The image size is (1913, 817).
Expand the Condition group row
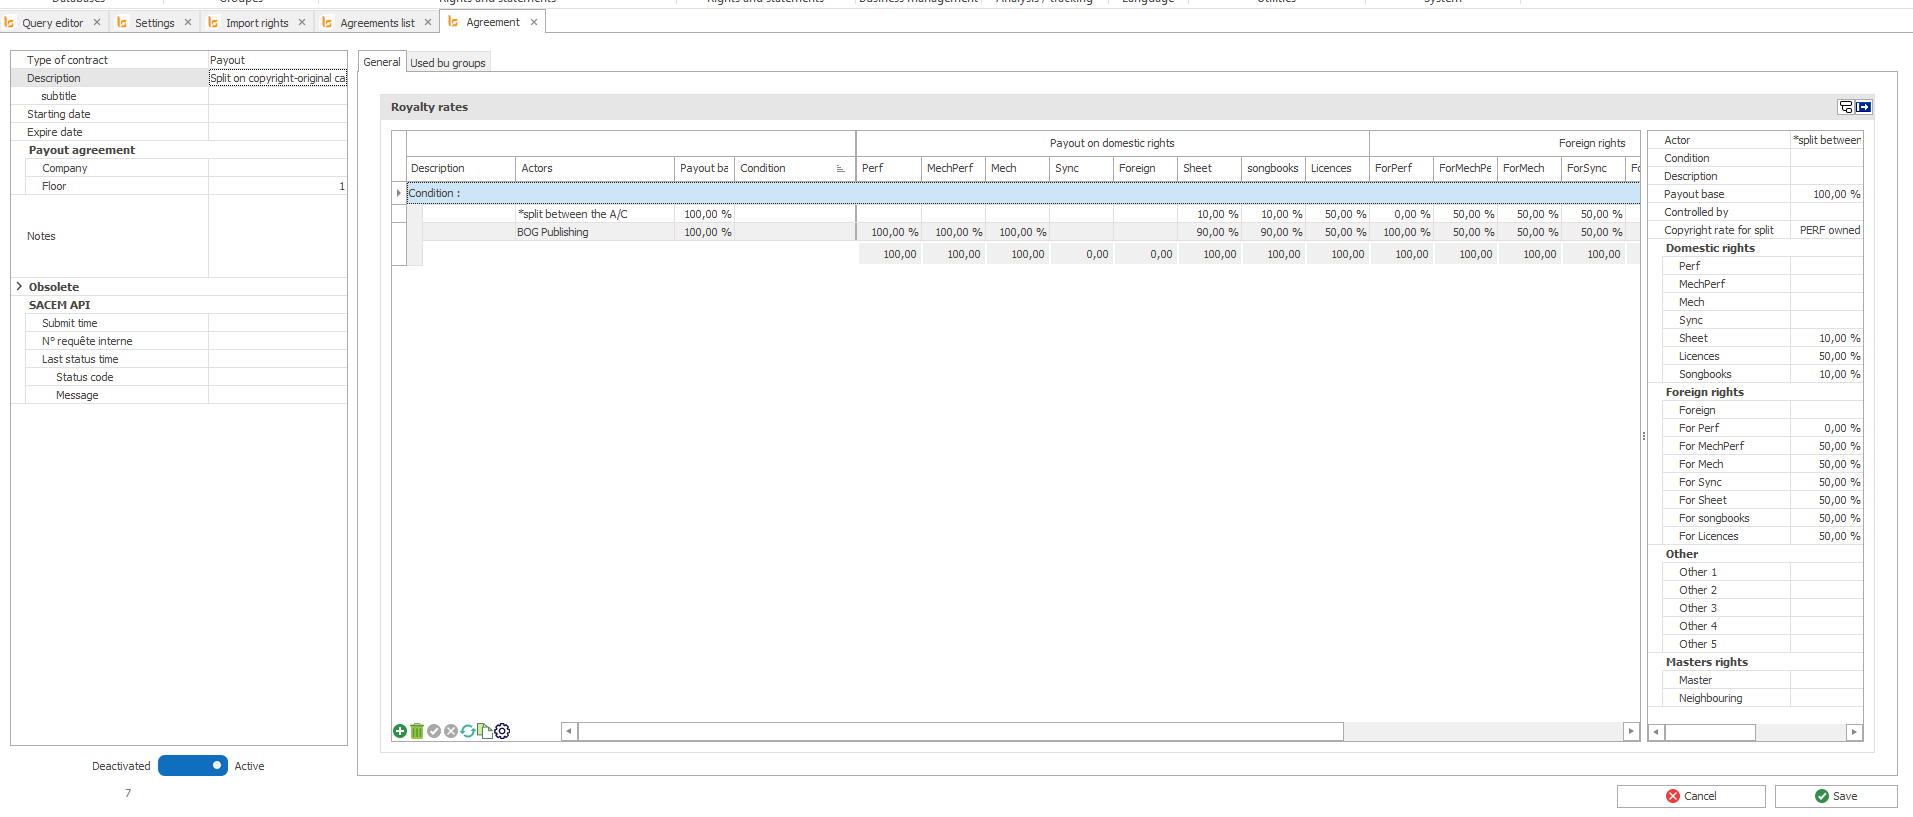pyautogui.click(x=399, y=193)
